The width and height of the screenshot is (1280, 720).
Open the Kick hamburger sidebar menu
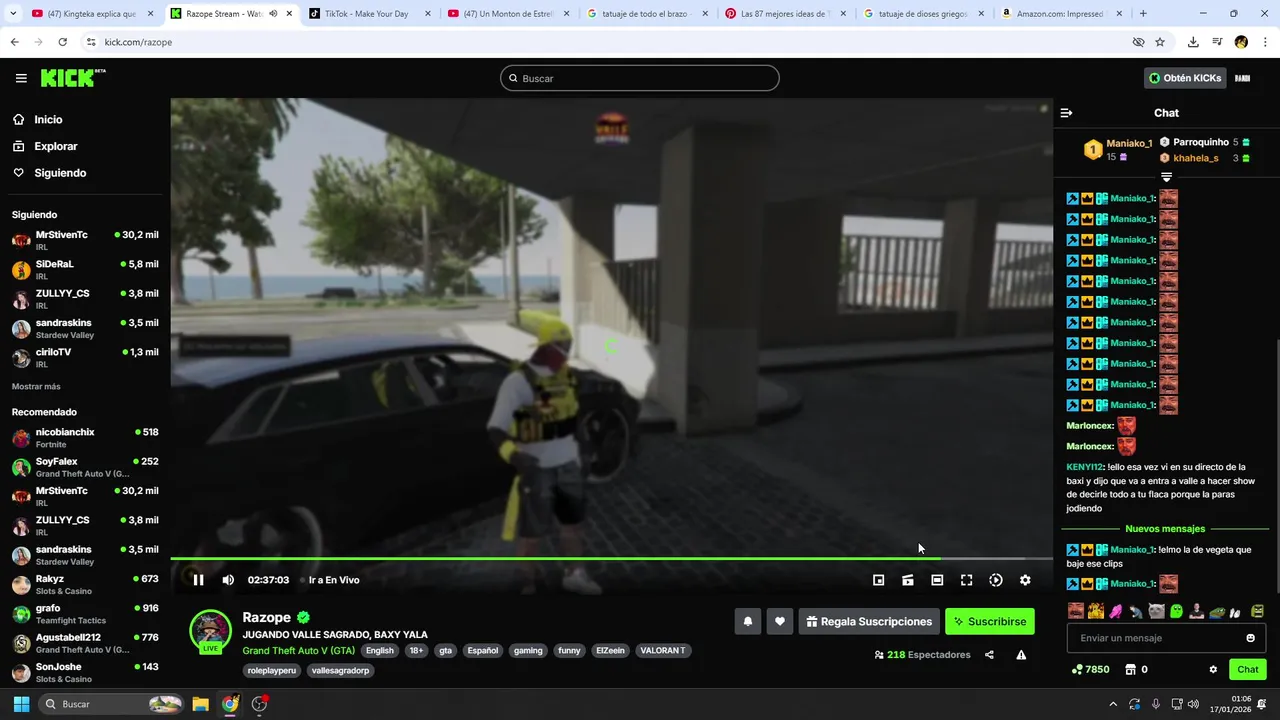21,78
